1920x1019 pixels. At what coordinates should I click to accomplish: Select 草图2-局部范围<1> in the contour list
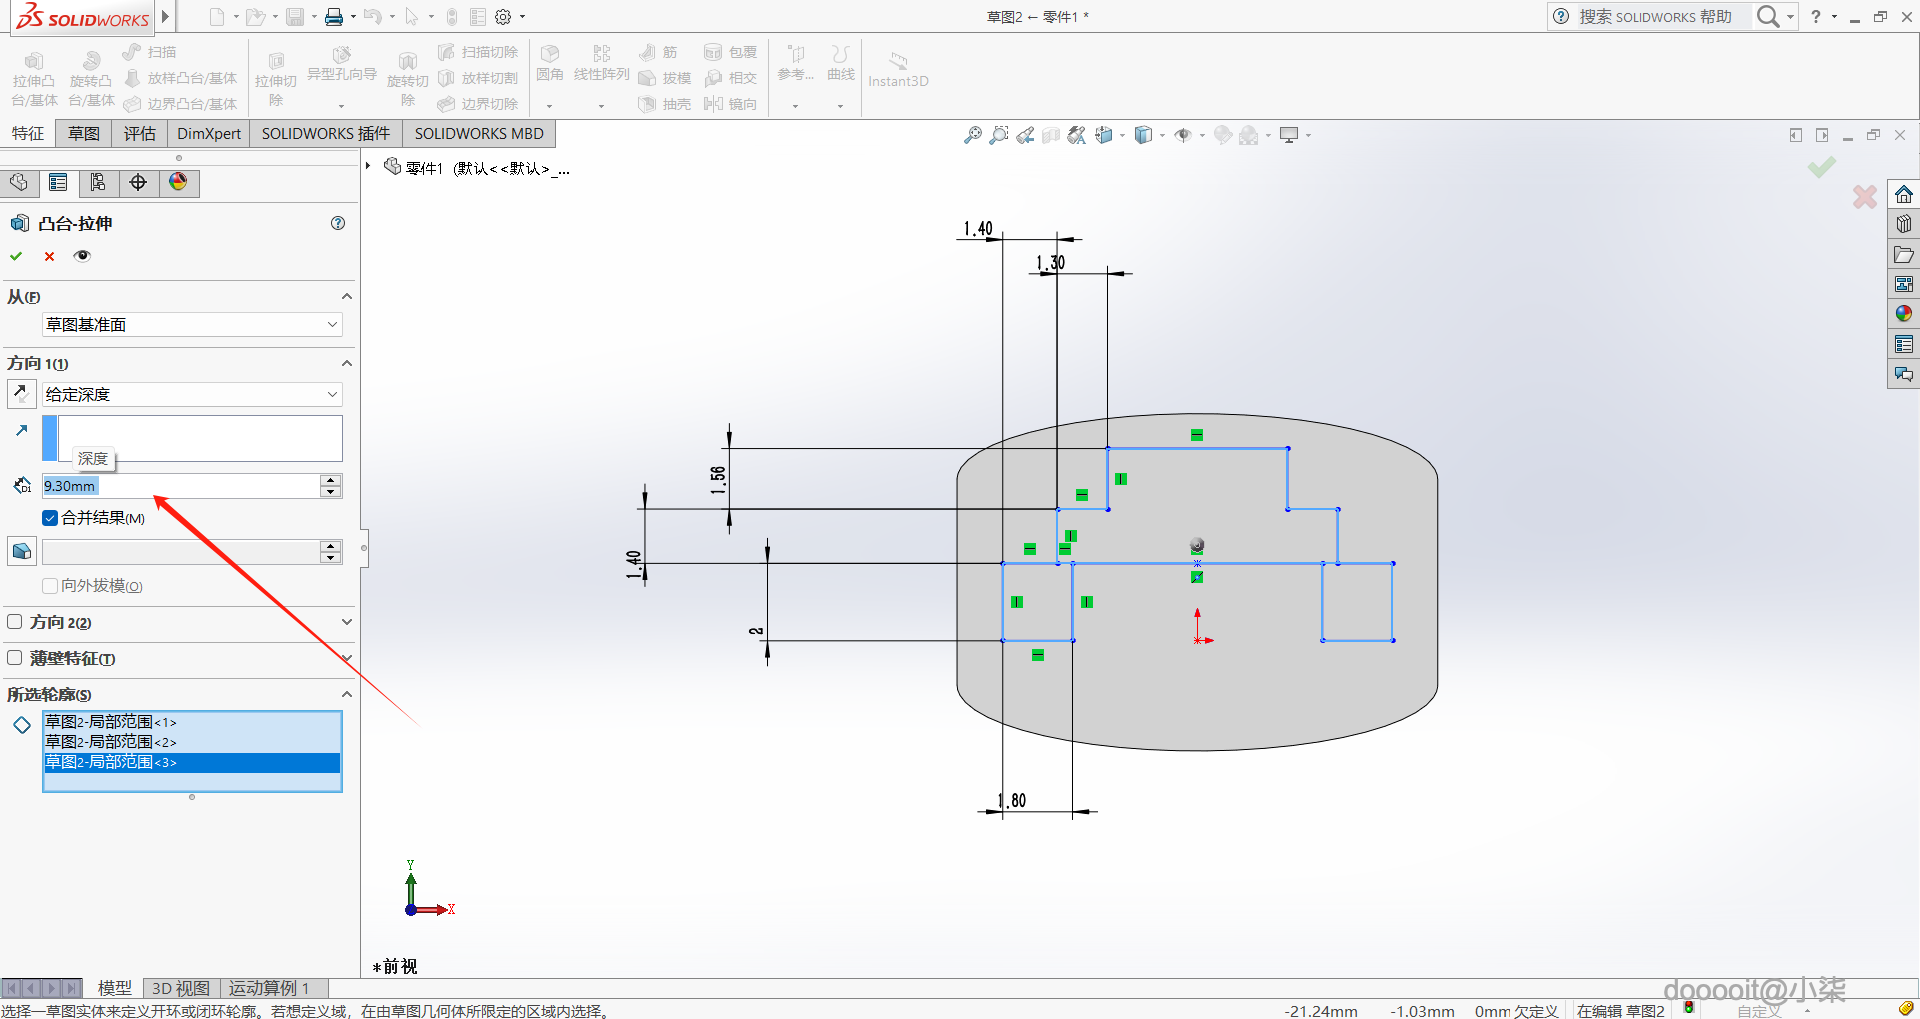tap(192, 722)
